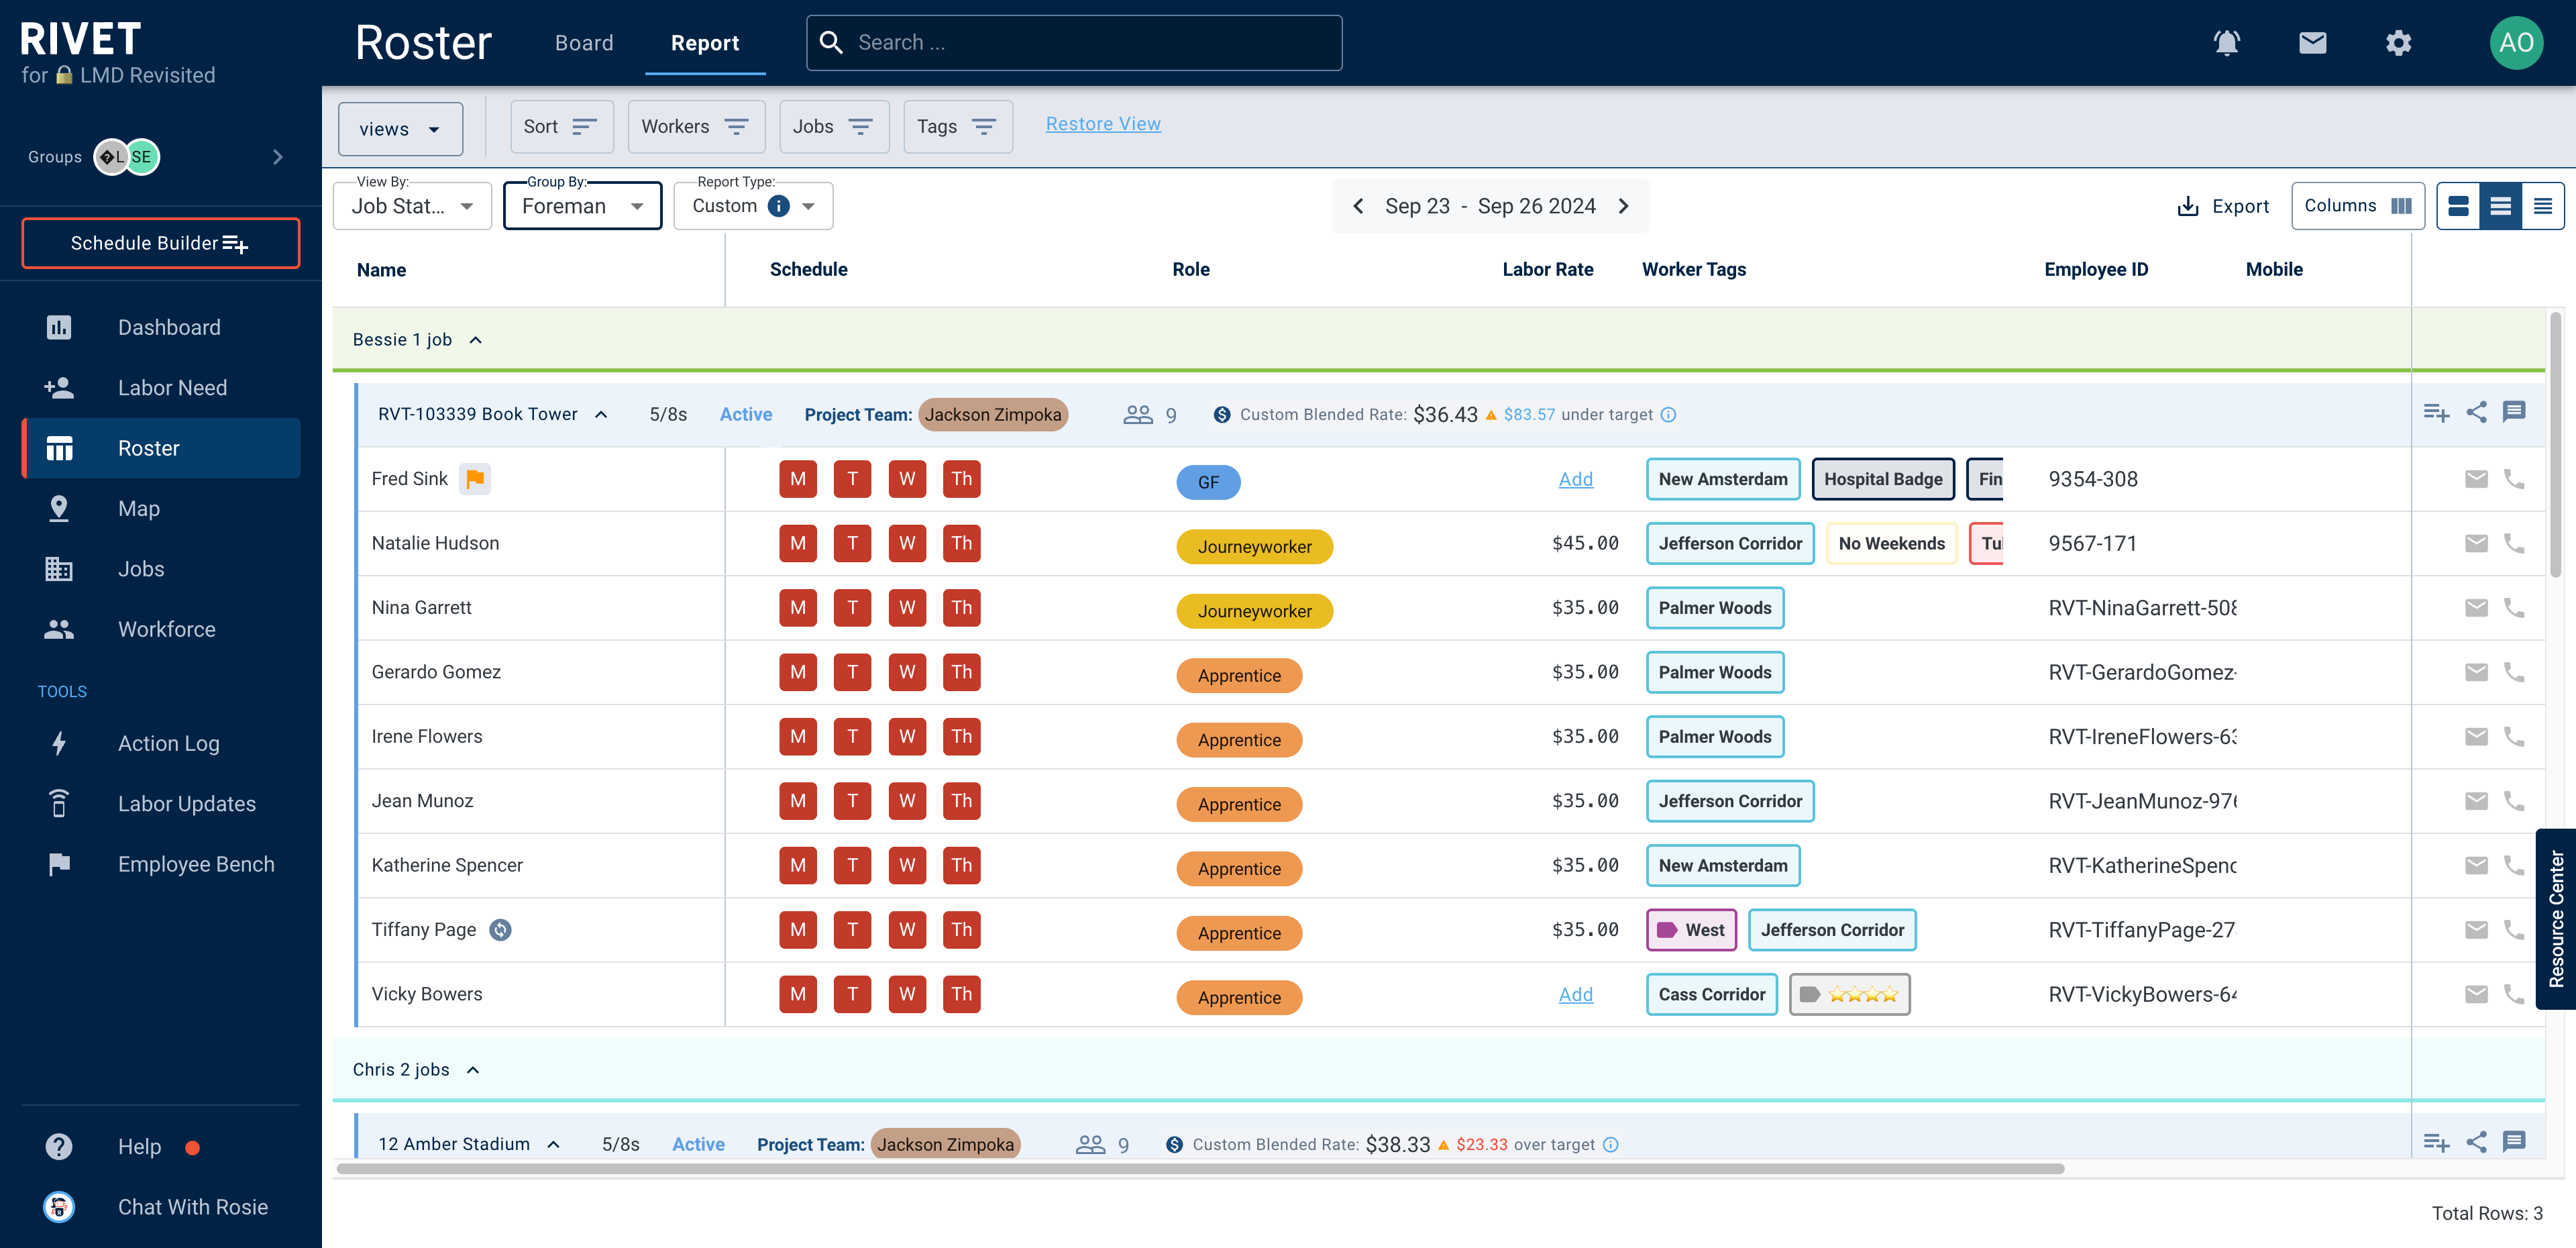This screenshot has width=2576, height=1248.
Task: Click the horizontal scrollbar under the table
Action: [x=1200, y=1168]
